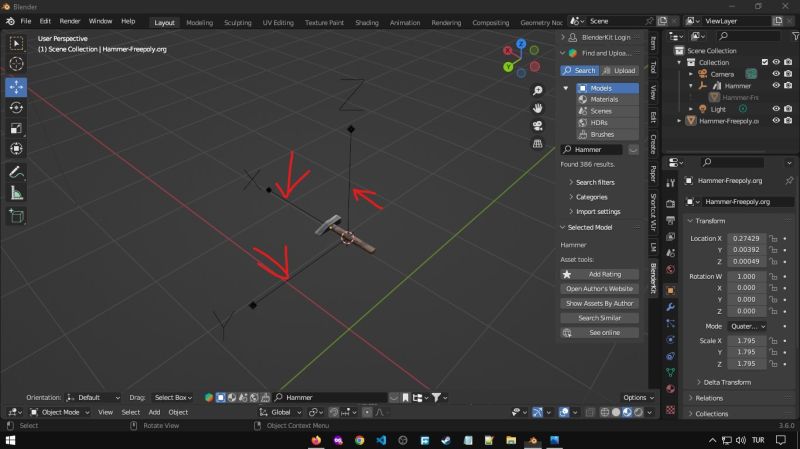Switch to UV Editing workspace tab

coord(278,22)
